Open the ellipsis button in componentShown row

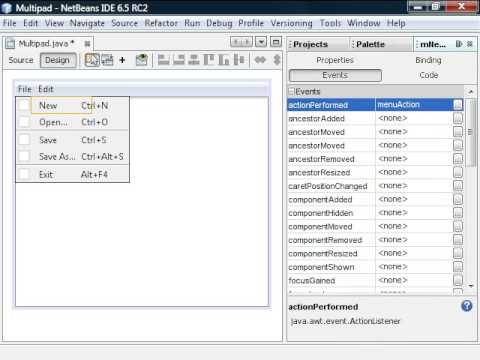pos(458,267)
